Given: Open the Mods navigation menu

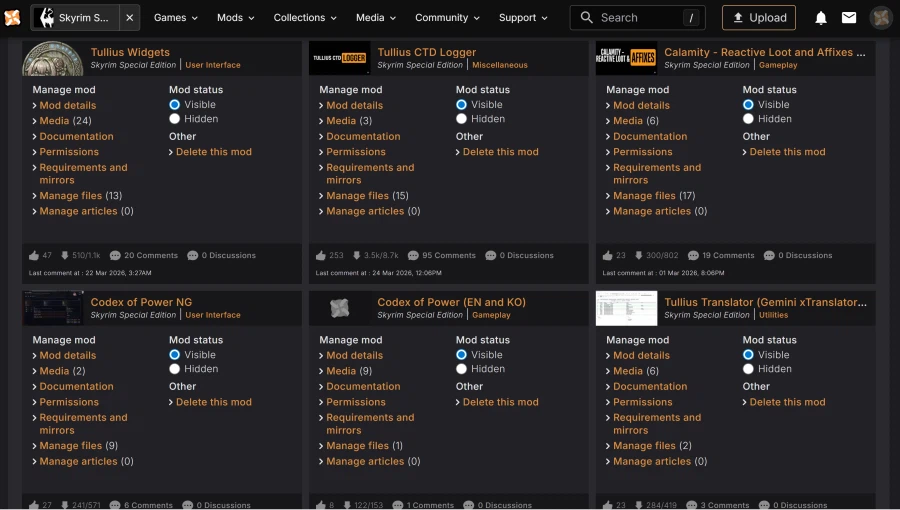Looking at the screenshot, I should [236, 17].
